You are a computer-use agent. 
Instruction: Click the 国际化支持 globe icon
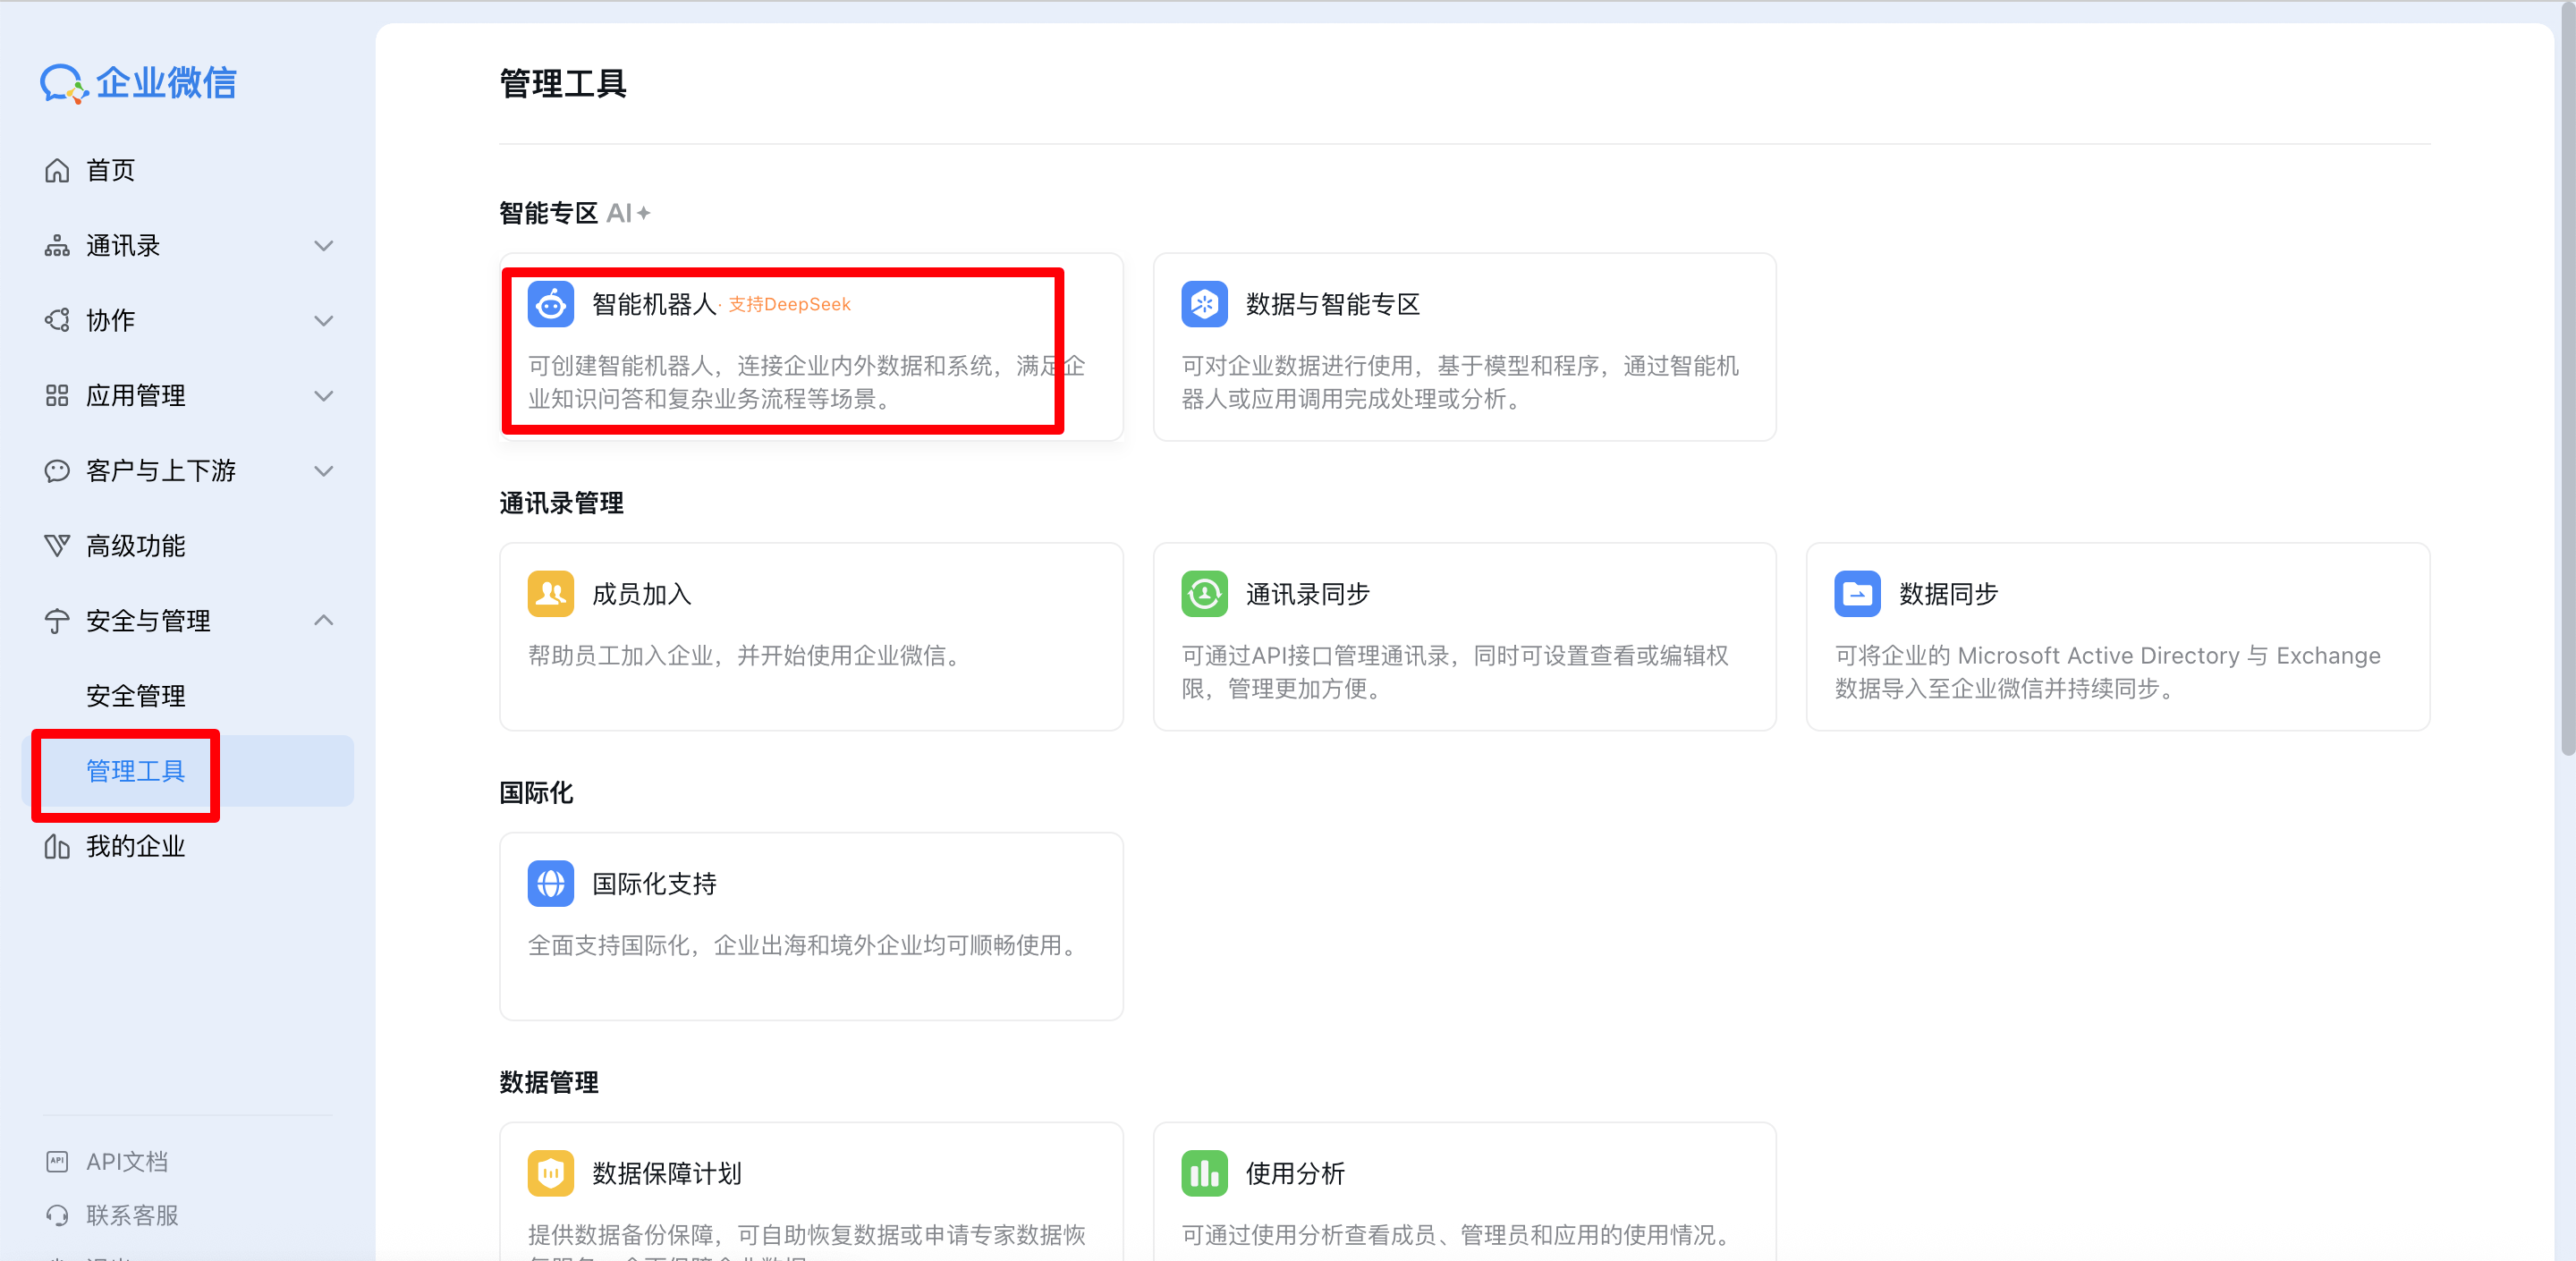[550, 884]
